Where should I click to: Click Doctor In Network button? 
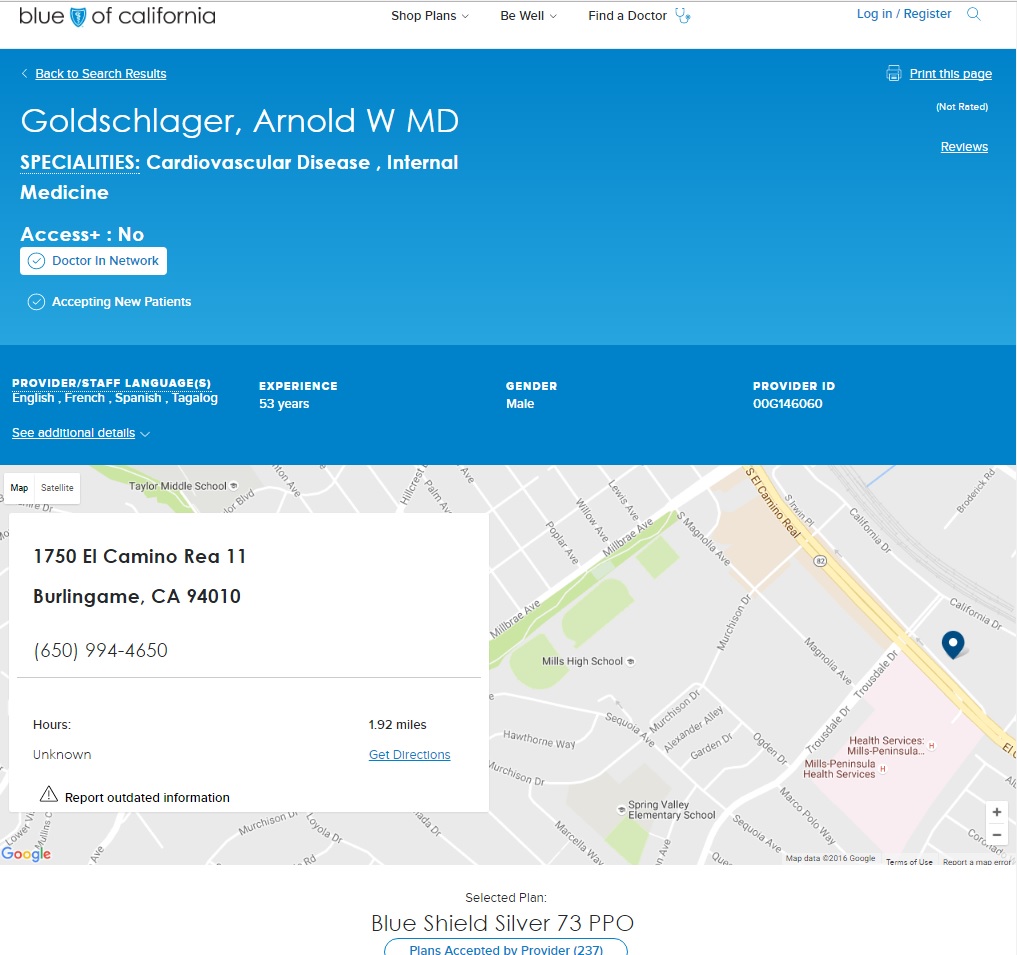pos(93,261)
